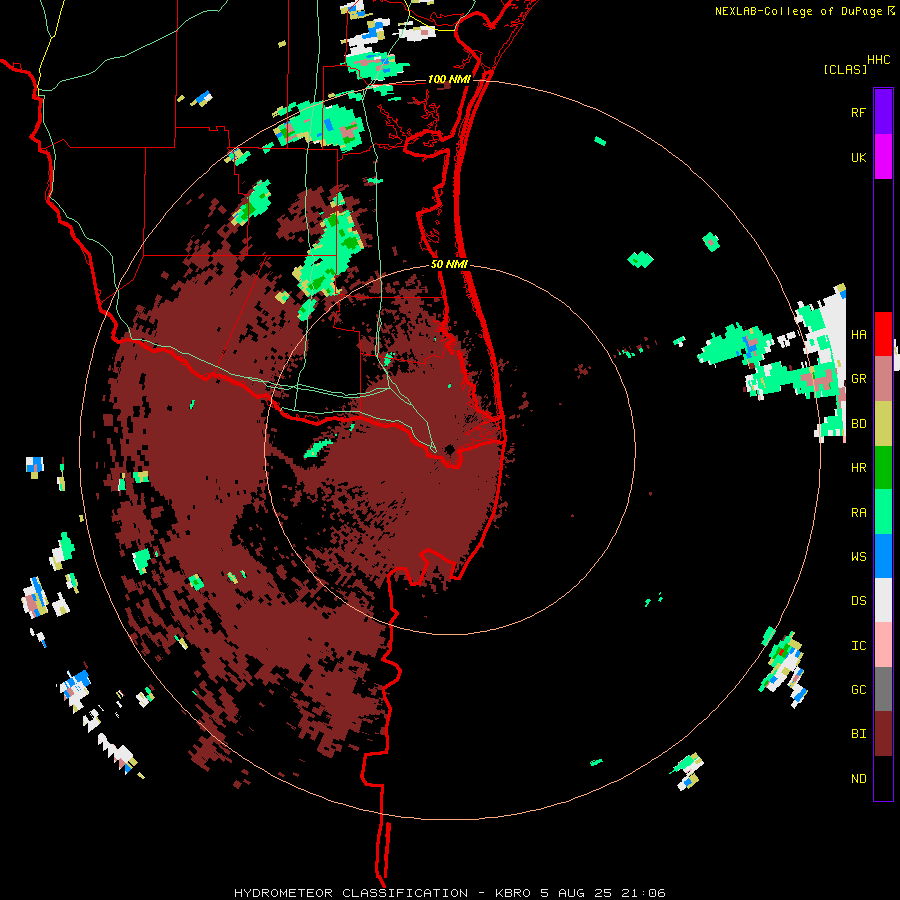Image resolution: width=900 pixels, height=900 pixels.
Task: Click the DS white legend swatch
Action: (883, 600)
